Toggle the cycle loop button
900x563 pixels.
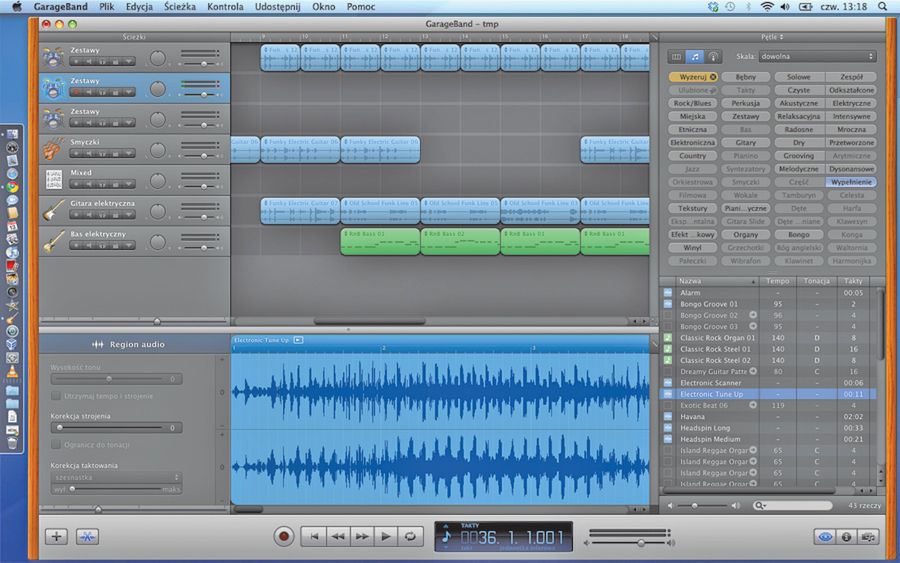pyautogui.click(x=408, y=536)
